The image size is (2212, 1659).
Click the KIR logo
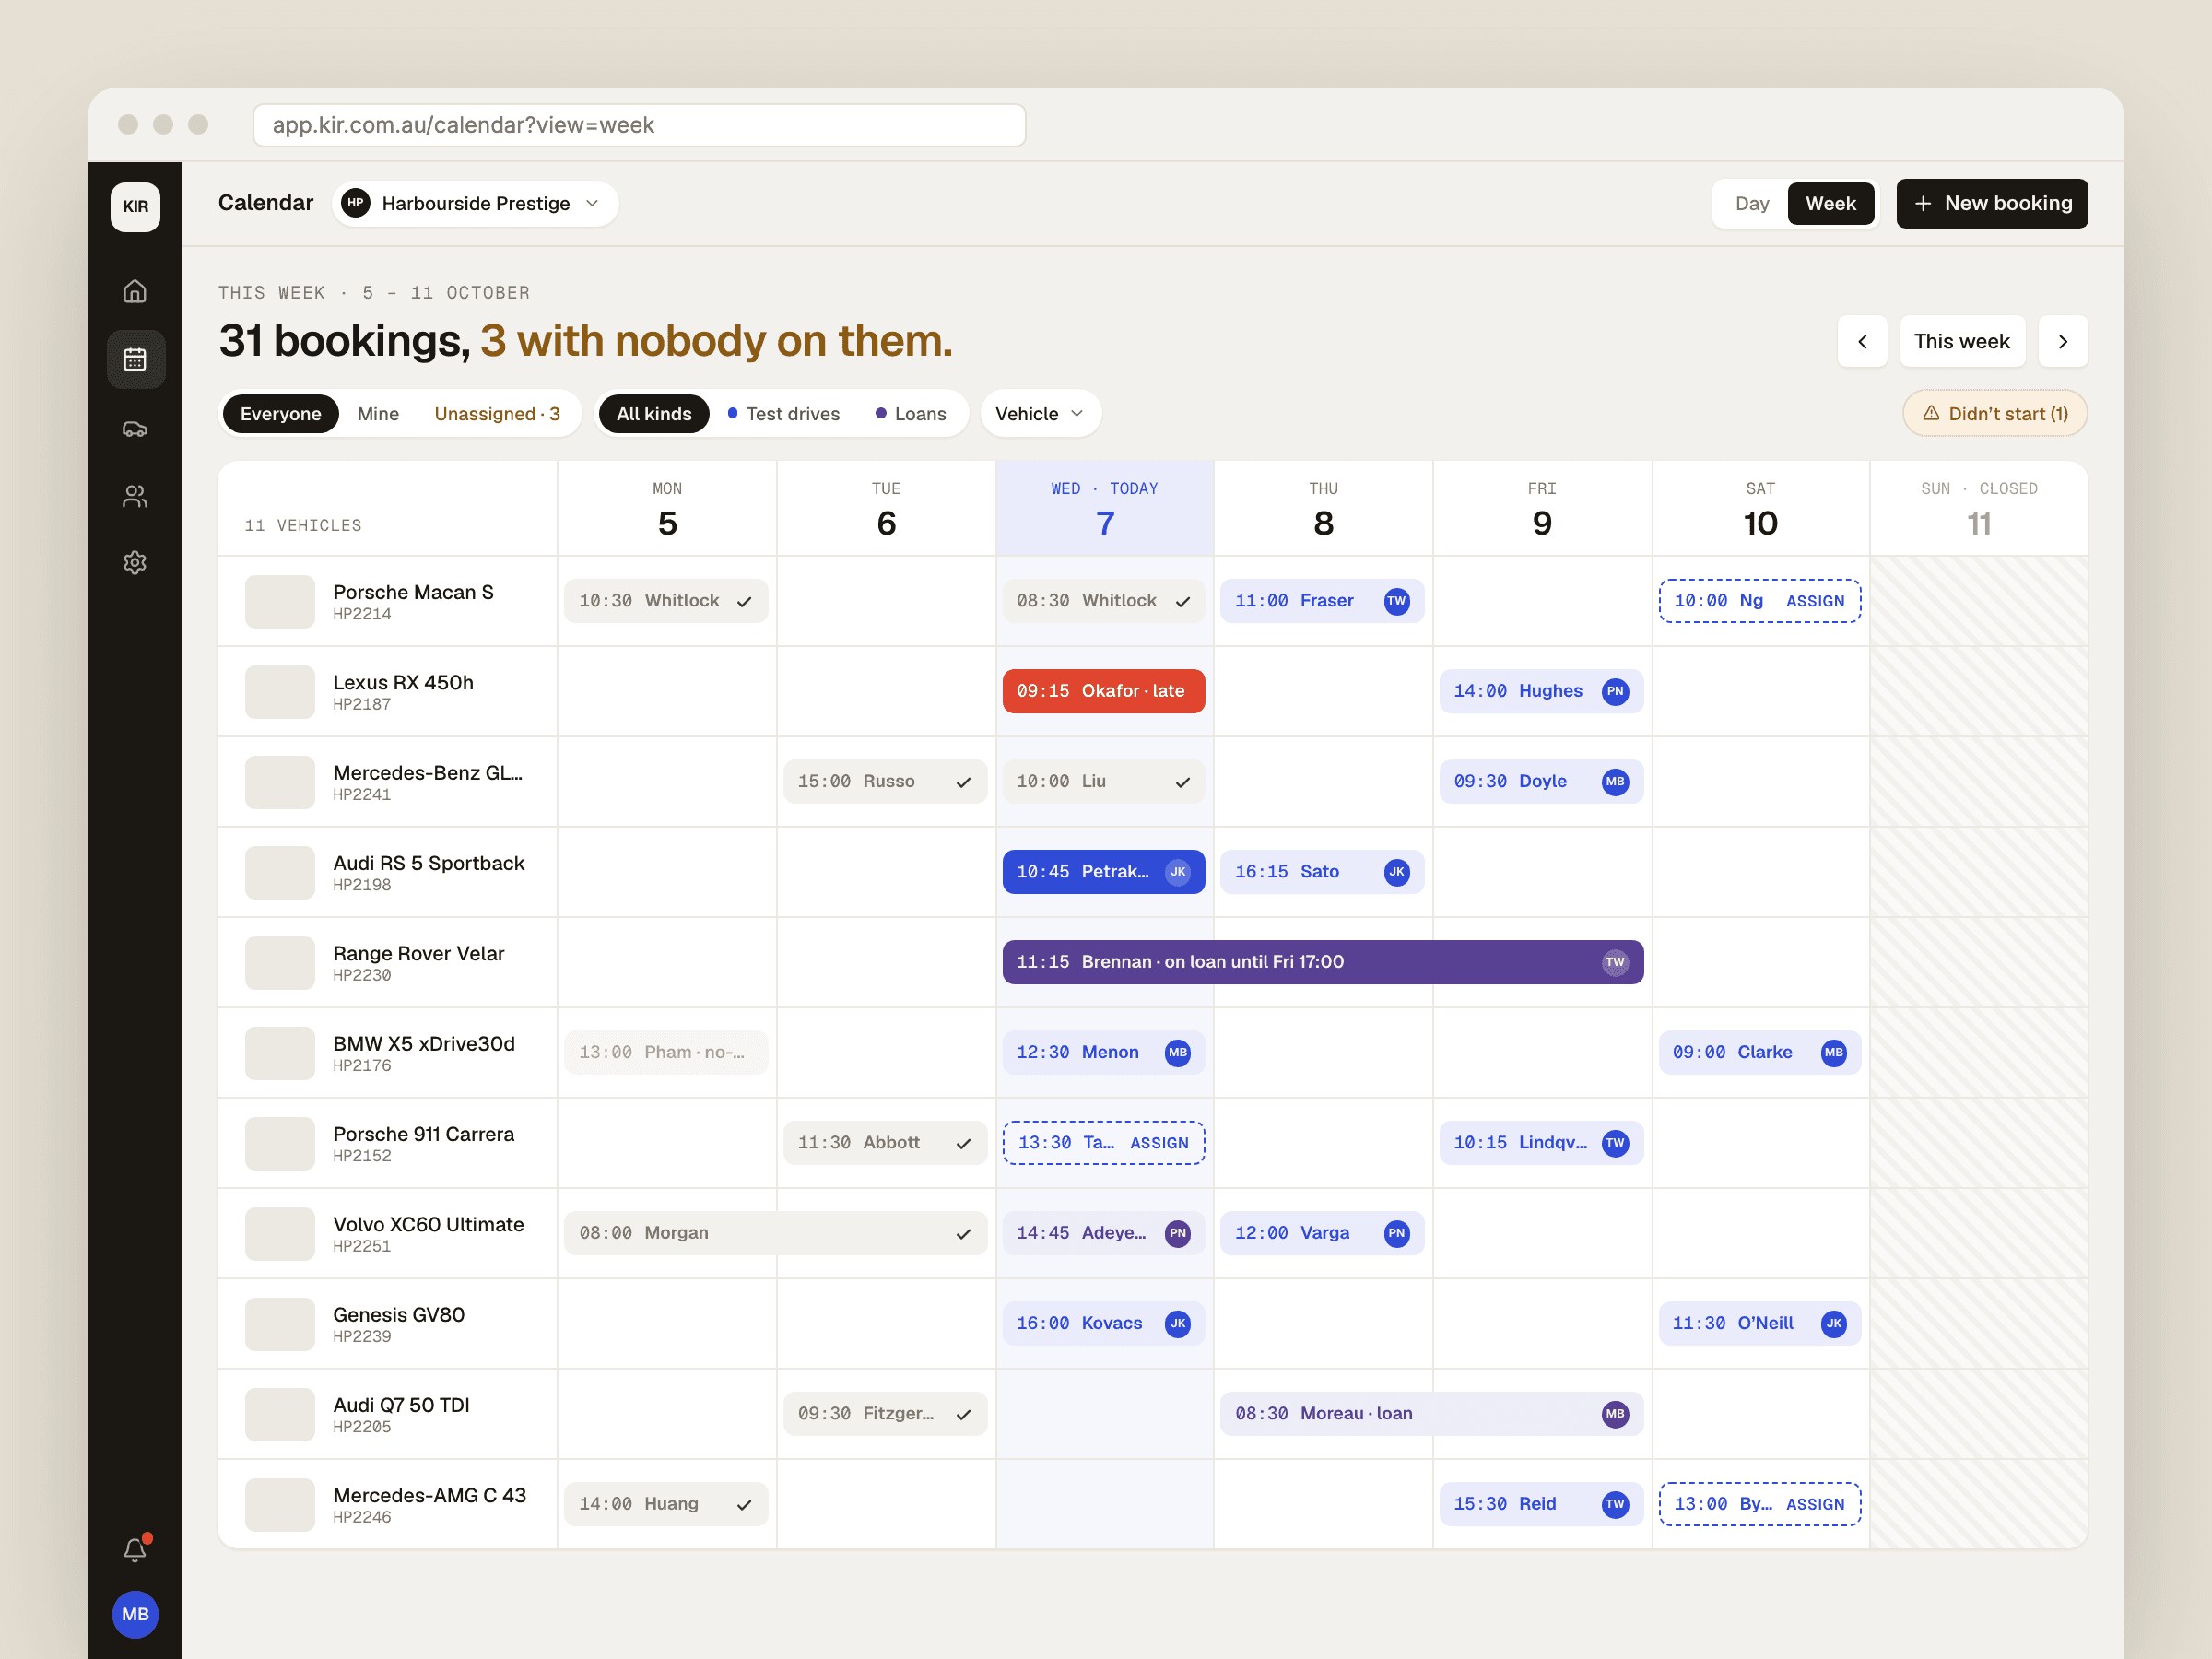135,206
